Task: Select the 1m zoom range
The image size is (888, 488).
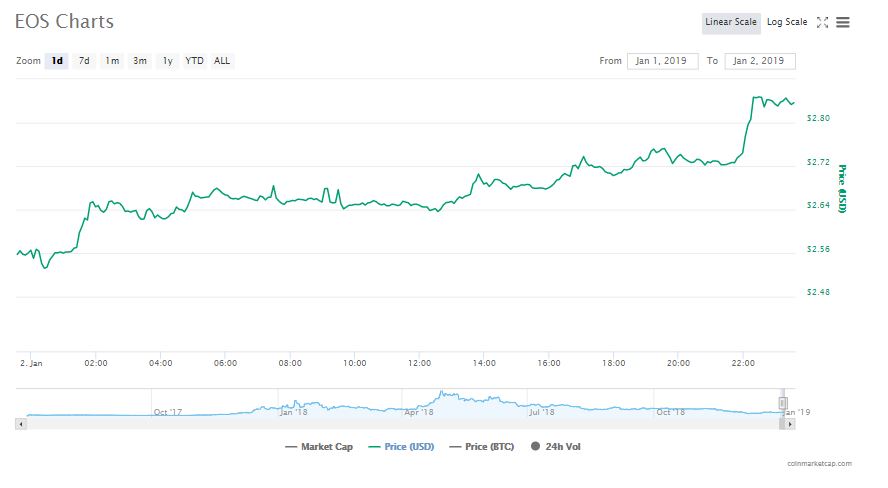Action: point(112,61)
